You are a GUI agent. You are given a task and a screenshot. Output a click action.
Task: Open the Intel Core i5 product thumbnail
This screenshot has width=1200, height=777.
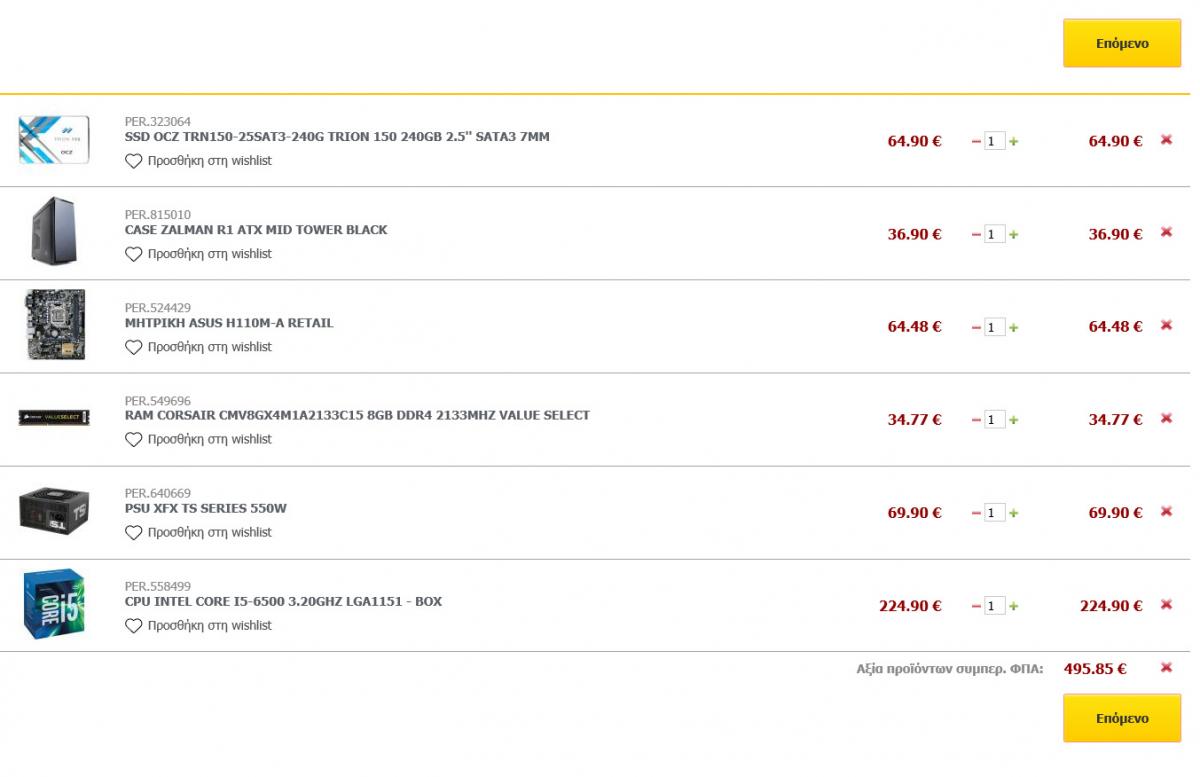[x=54, y=604]
